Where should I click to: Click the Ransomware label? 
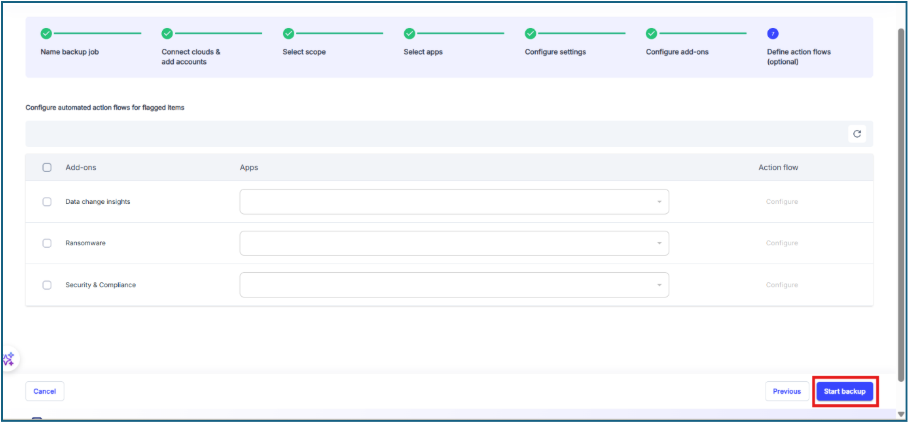85,243
